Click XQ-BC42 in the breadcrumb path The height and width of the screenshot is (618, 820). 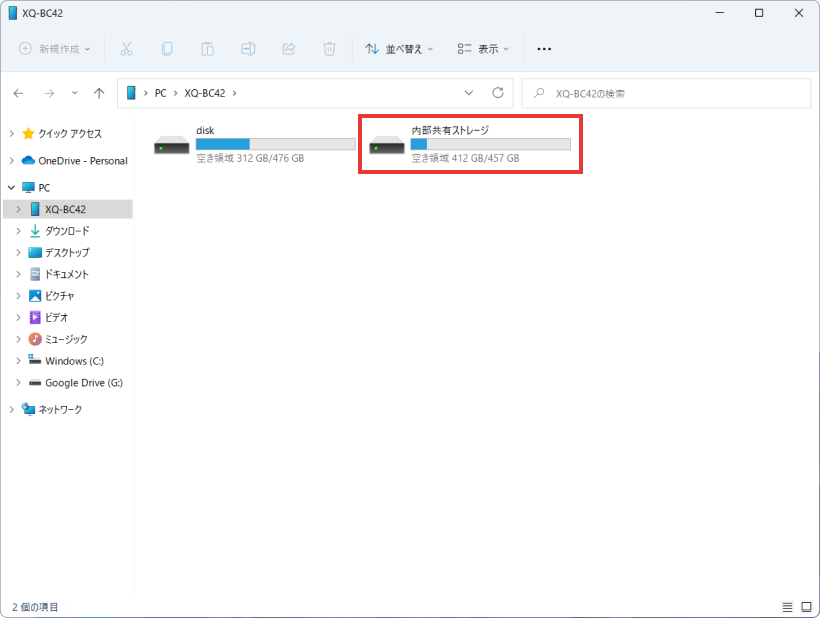pyautogui.click(x=204, y=93)
